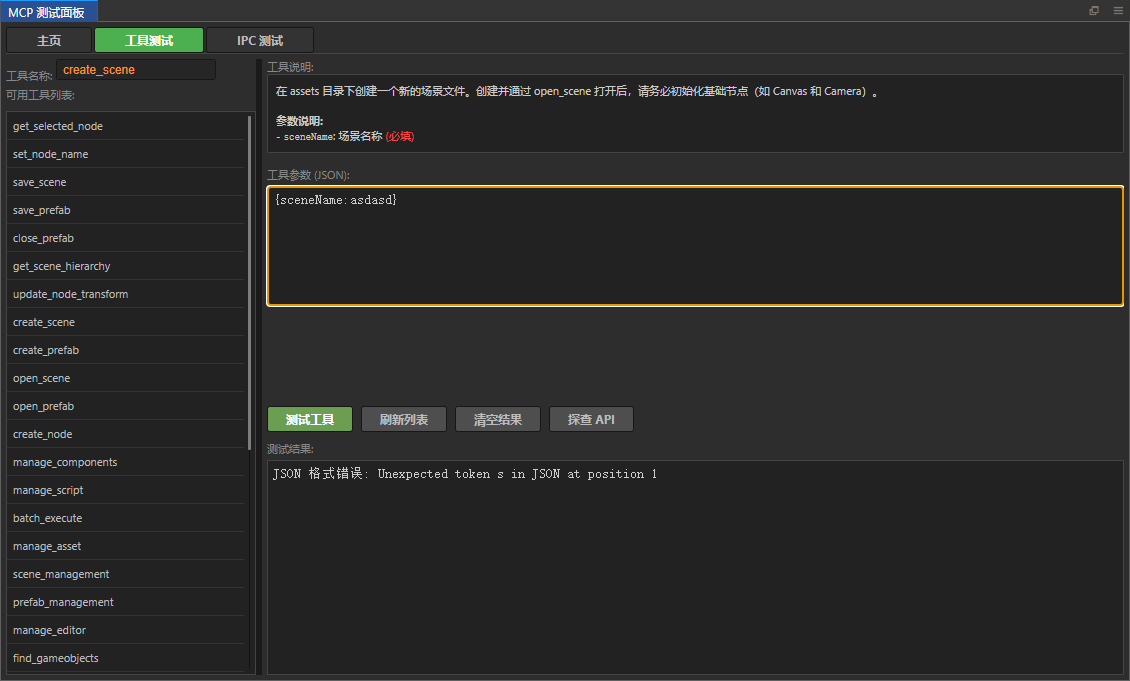Select close_prefab in the tool list
The width and height of the screenshot is (1130, 681).
125,239
